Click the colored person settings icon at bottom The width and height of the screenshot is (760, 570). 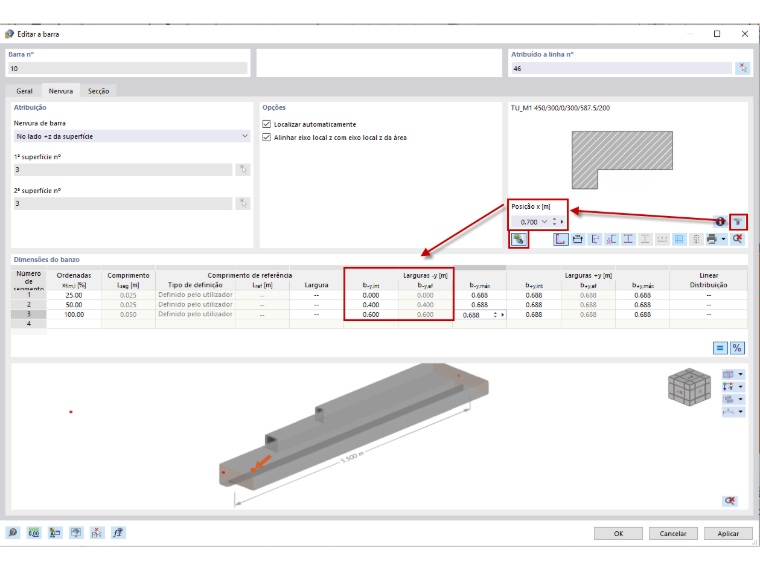[x=55, y=533]
